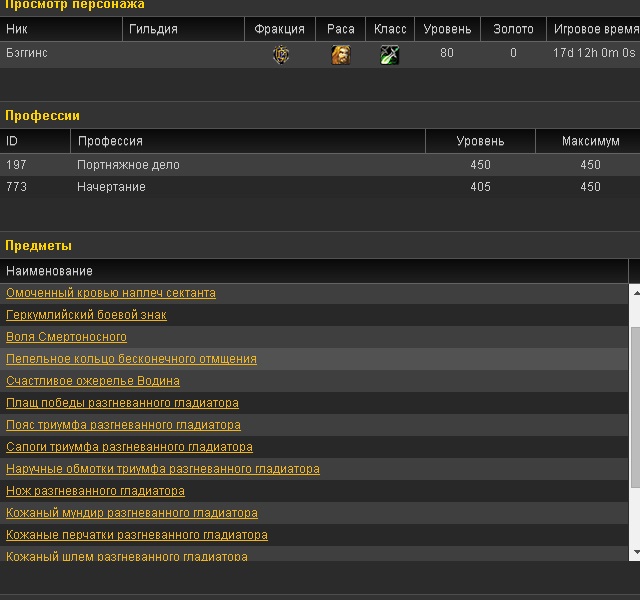Open Пепельное кольцо бесконечного отмщения item
The image size is (640, 600).
point(131,359)
